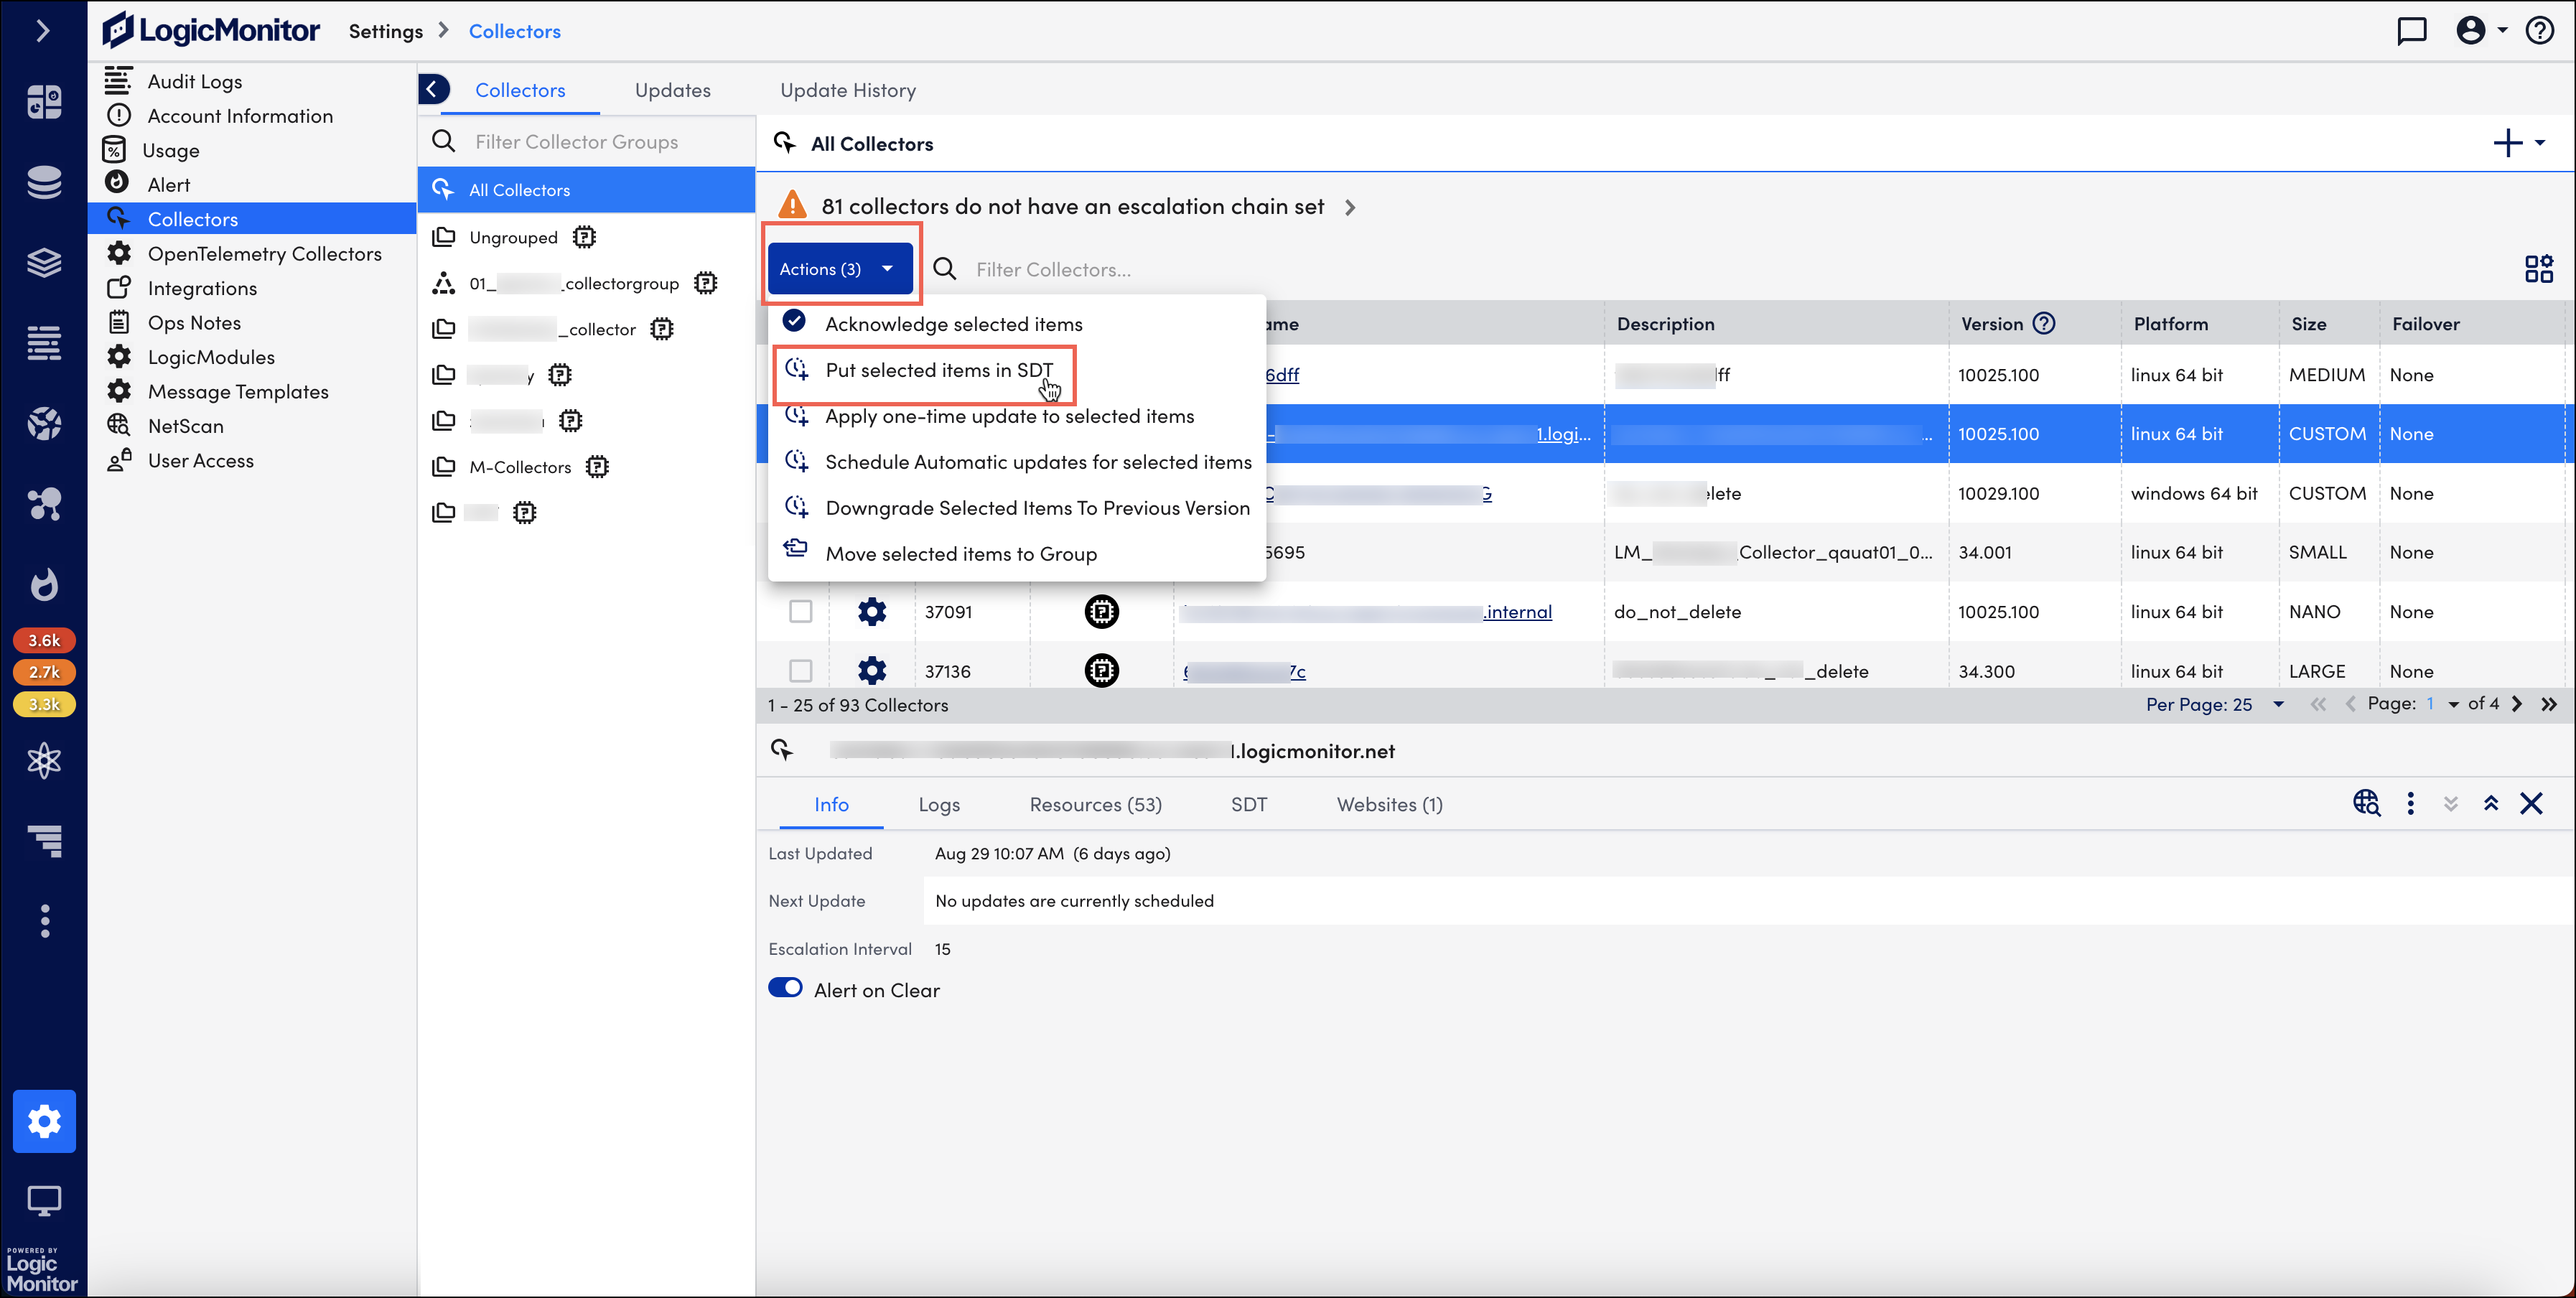Click the help question mark icon
The width and height of the screenshot is (2576, 1298).
[x=2540, y=31]
